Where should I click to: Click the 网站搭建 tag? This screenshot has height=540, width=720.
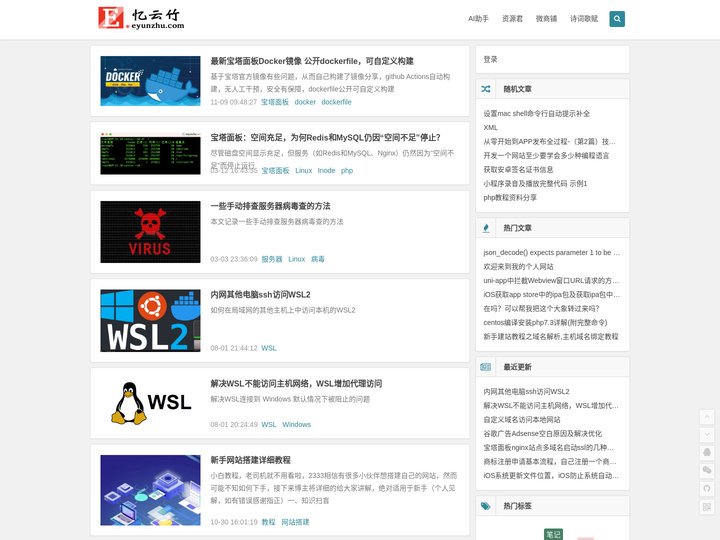coord(295,522)
